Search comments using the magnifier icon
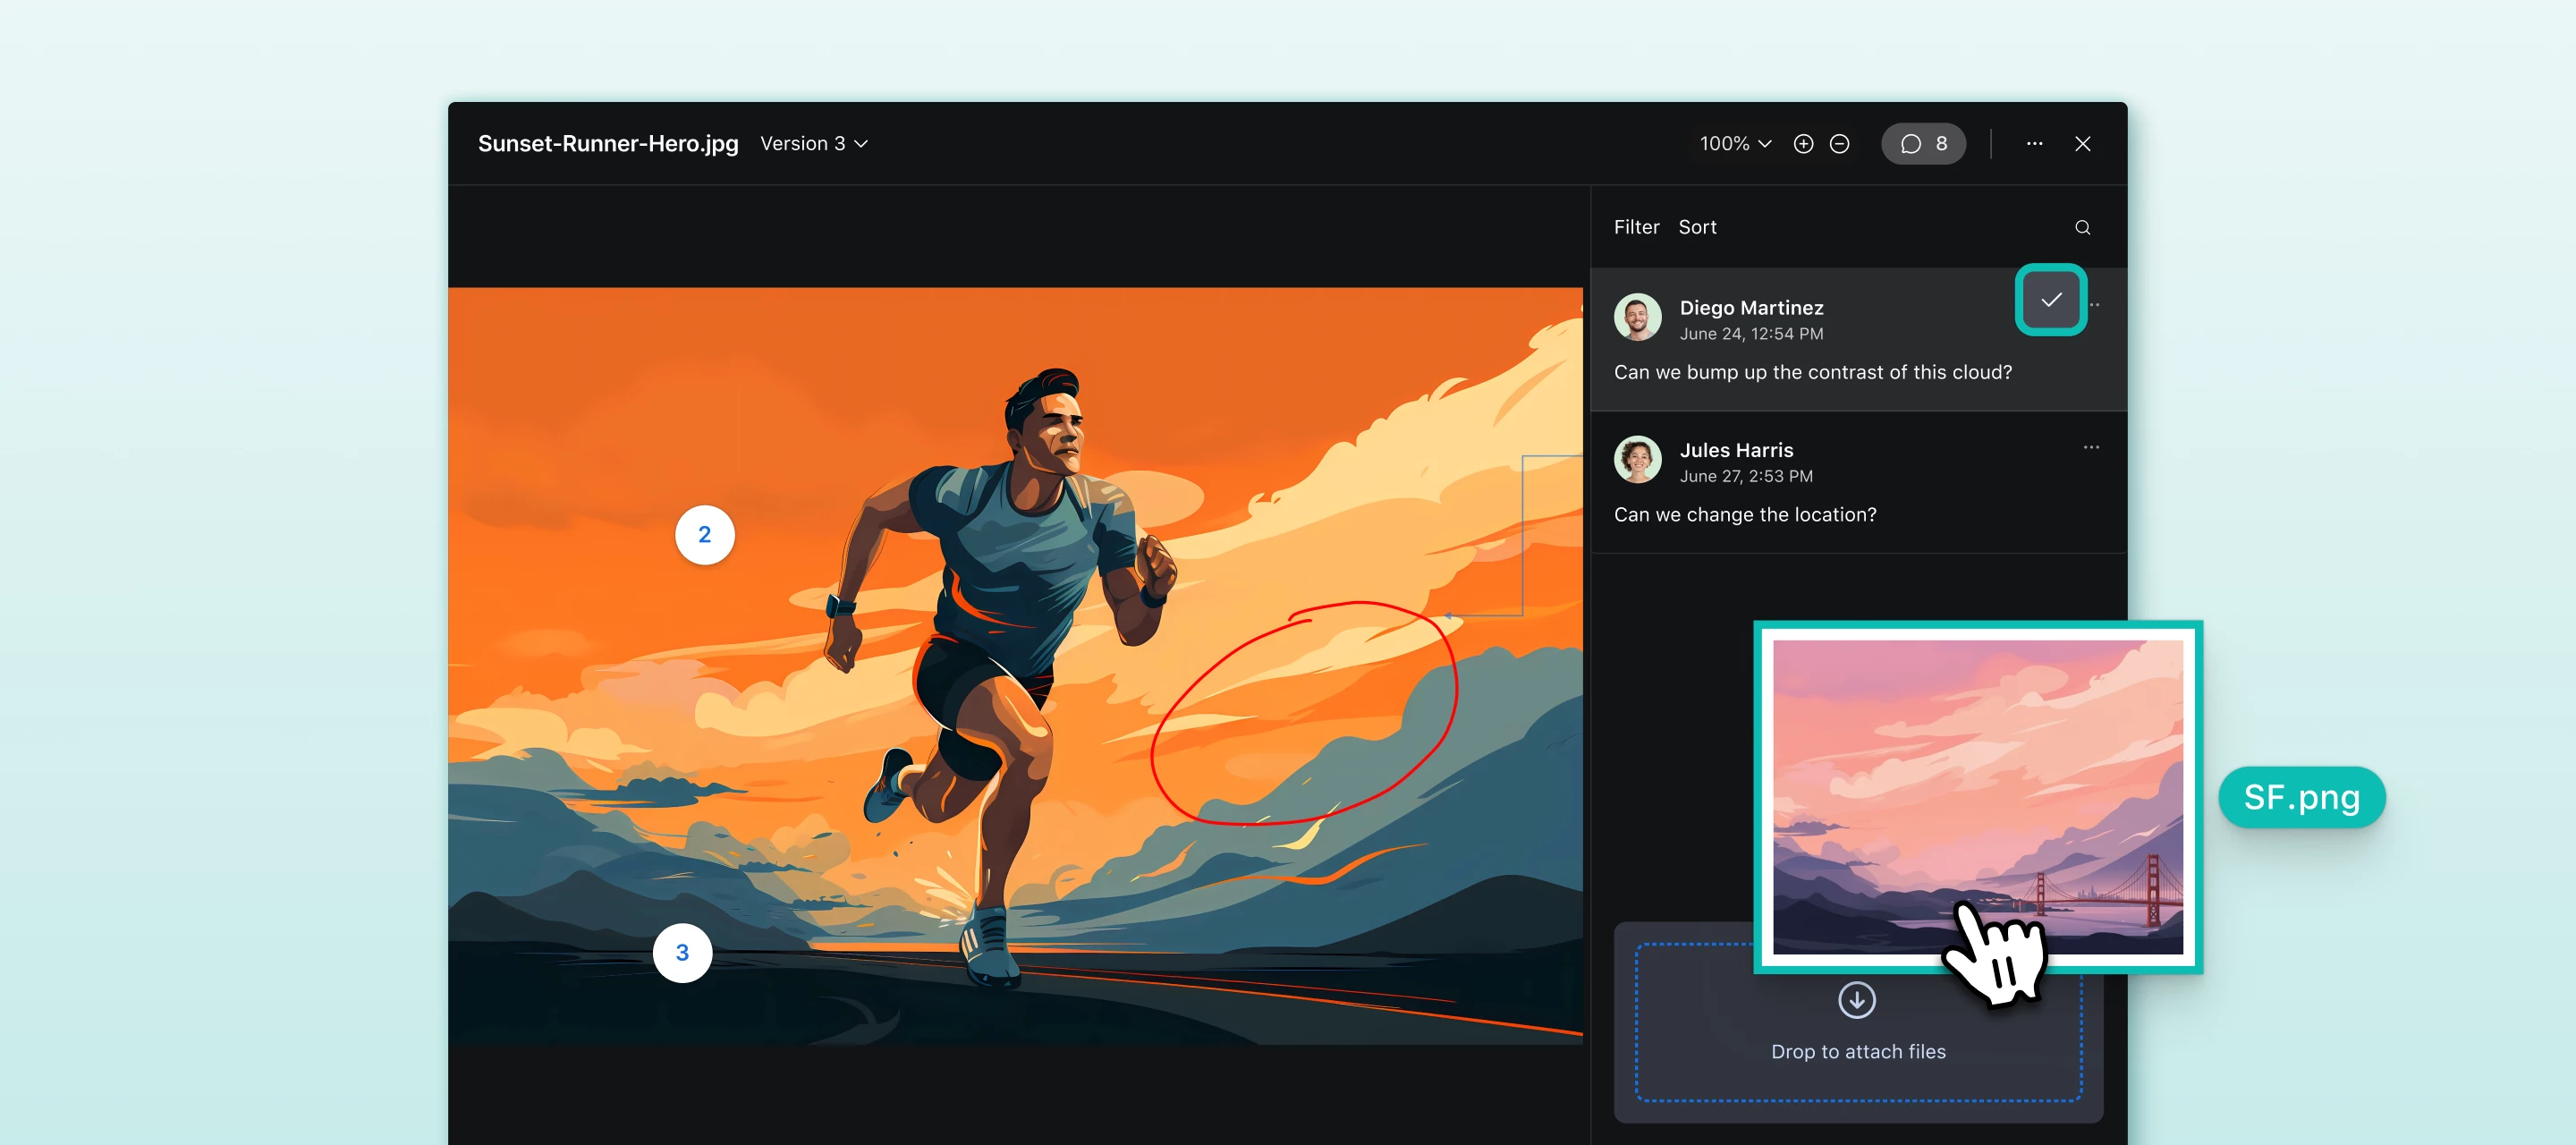2576x1145 pixels. 2082,228
